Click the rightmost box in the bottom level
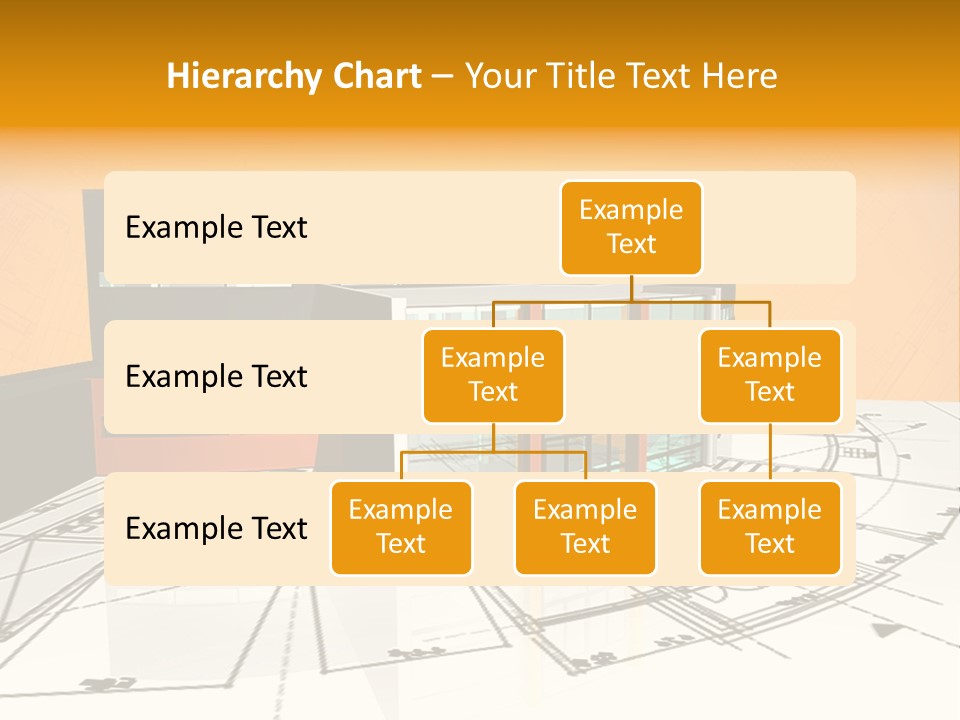This screenshot has width=960, height=720. click(770, 528)
